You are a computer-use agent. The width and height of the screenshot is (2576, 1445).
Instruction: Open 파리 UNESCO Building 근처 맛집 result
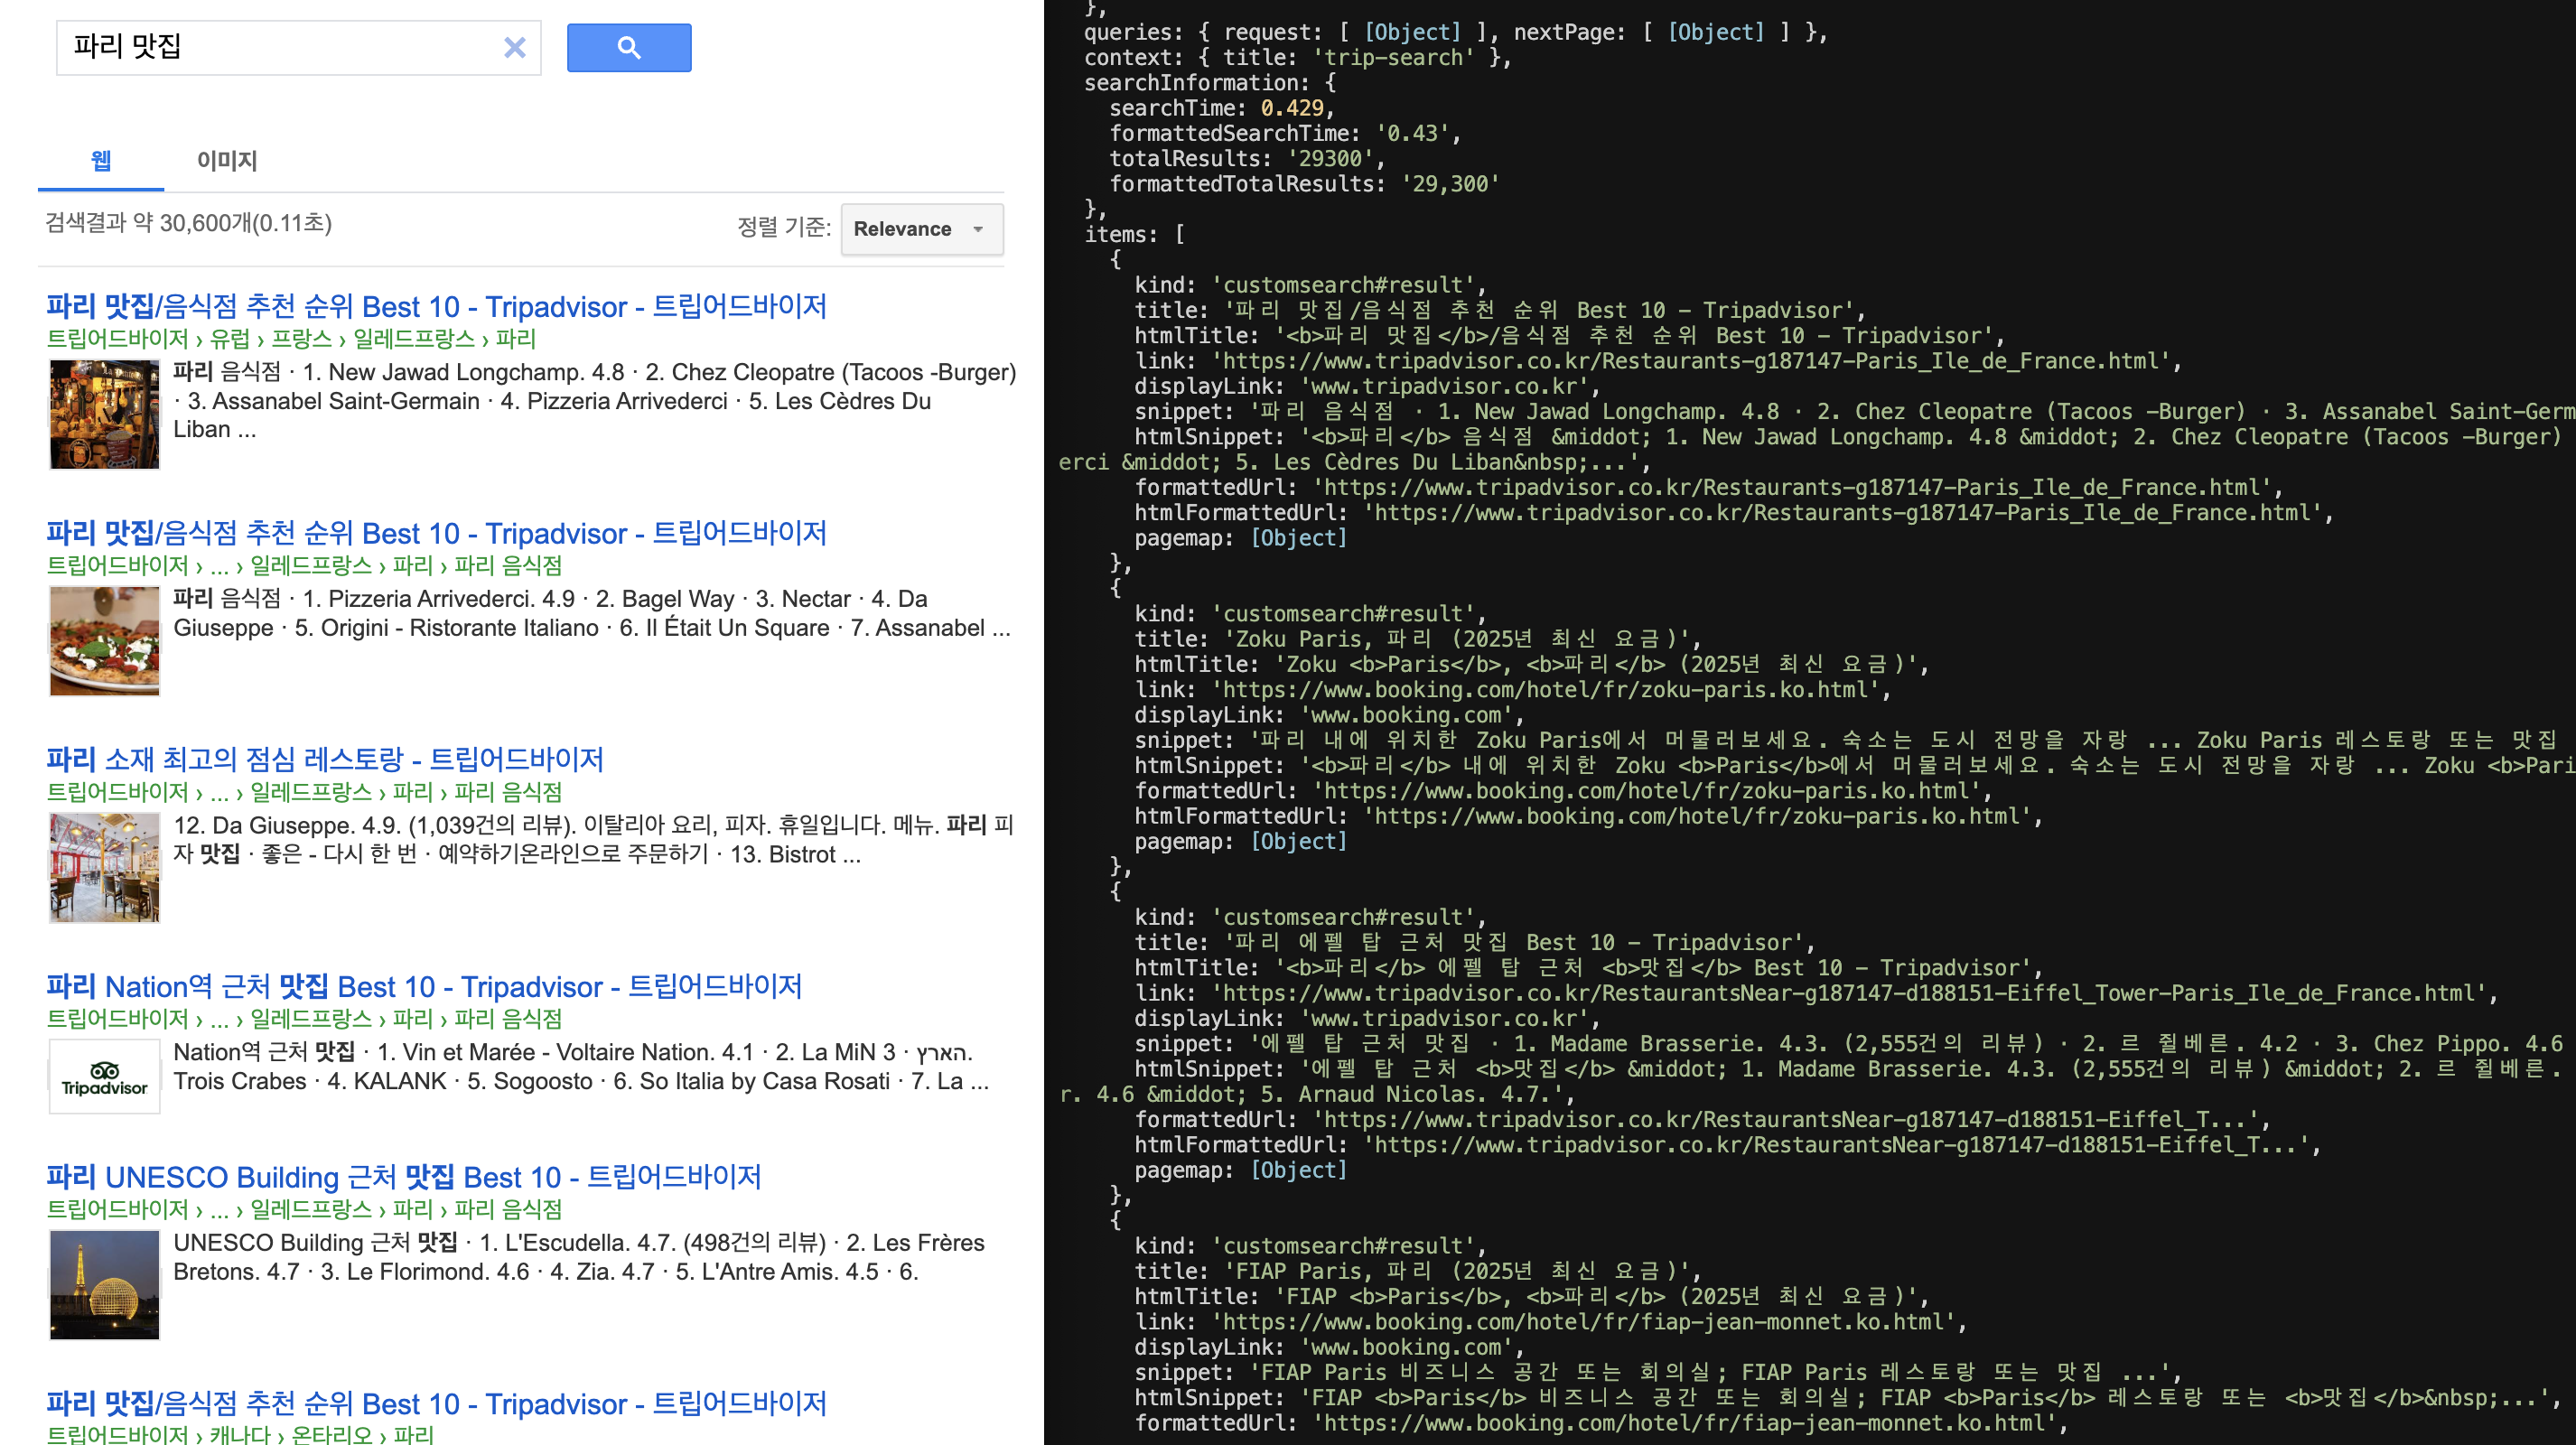pos(403,1176)
